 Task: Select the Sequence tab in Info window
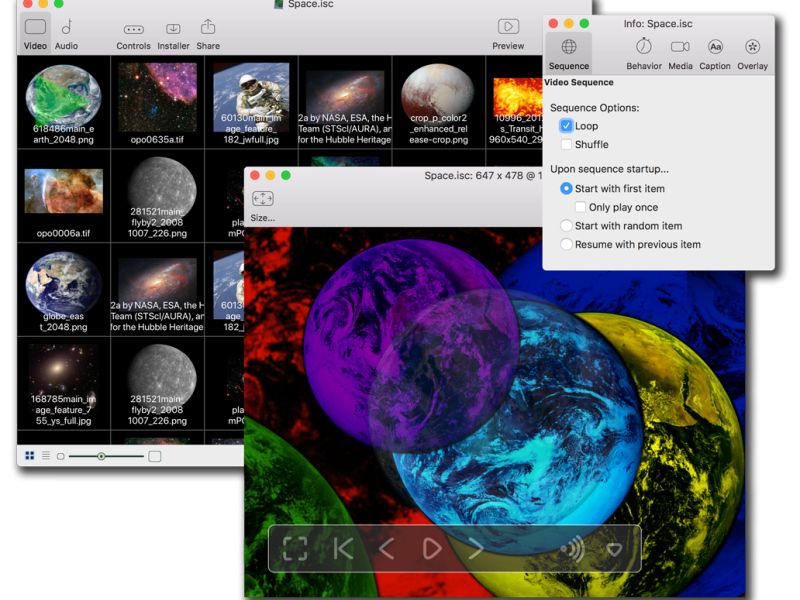point(569,53)
